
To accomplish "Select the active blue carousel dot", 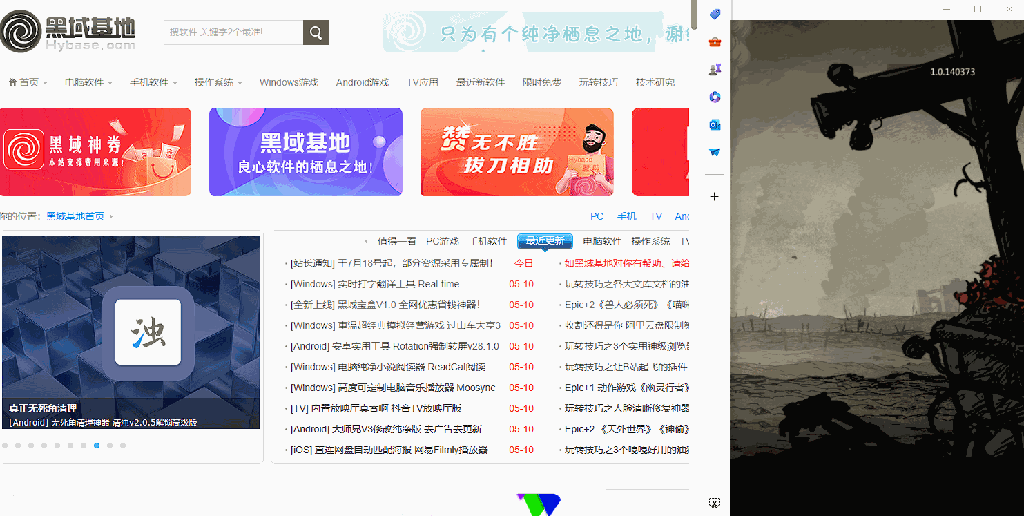I will click(x=97, y=445).
